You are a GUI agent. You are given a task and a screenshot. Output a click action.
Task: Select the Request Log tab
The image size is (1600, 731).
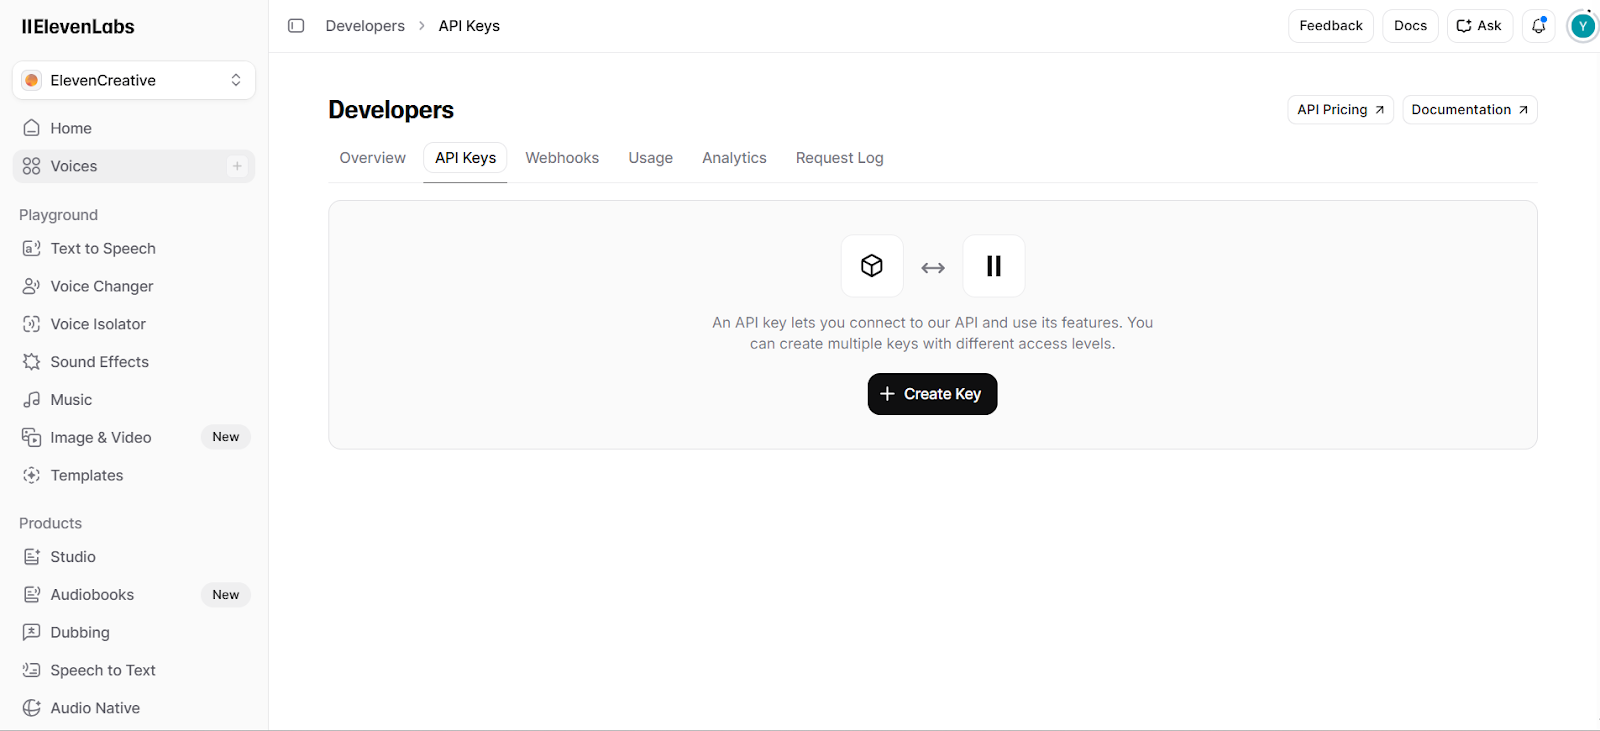pyautogui.click(x=839, y=158)
